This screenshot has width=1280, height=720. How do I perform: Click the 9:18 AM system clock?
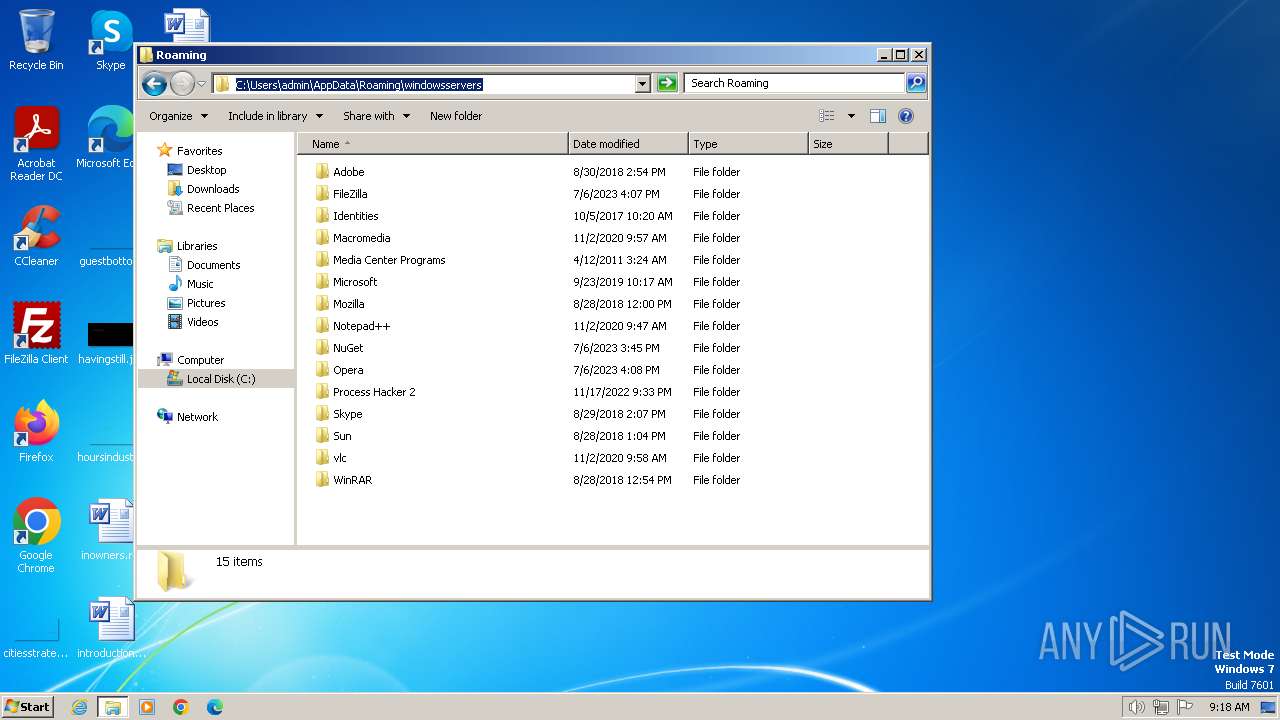1229,707
